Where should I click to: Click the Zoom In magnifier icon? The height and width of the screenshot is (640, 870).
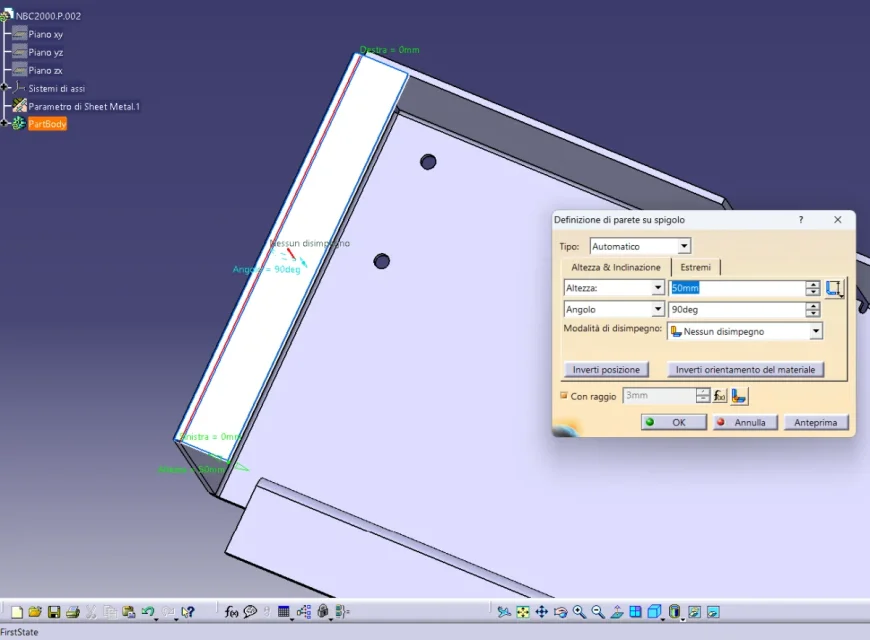[x=579, y=612]
